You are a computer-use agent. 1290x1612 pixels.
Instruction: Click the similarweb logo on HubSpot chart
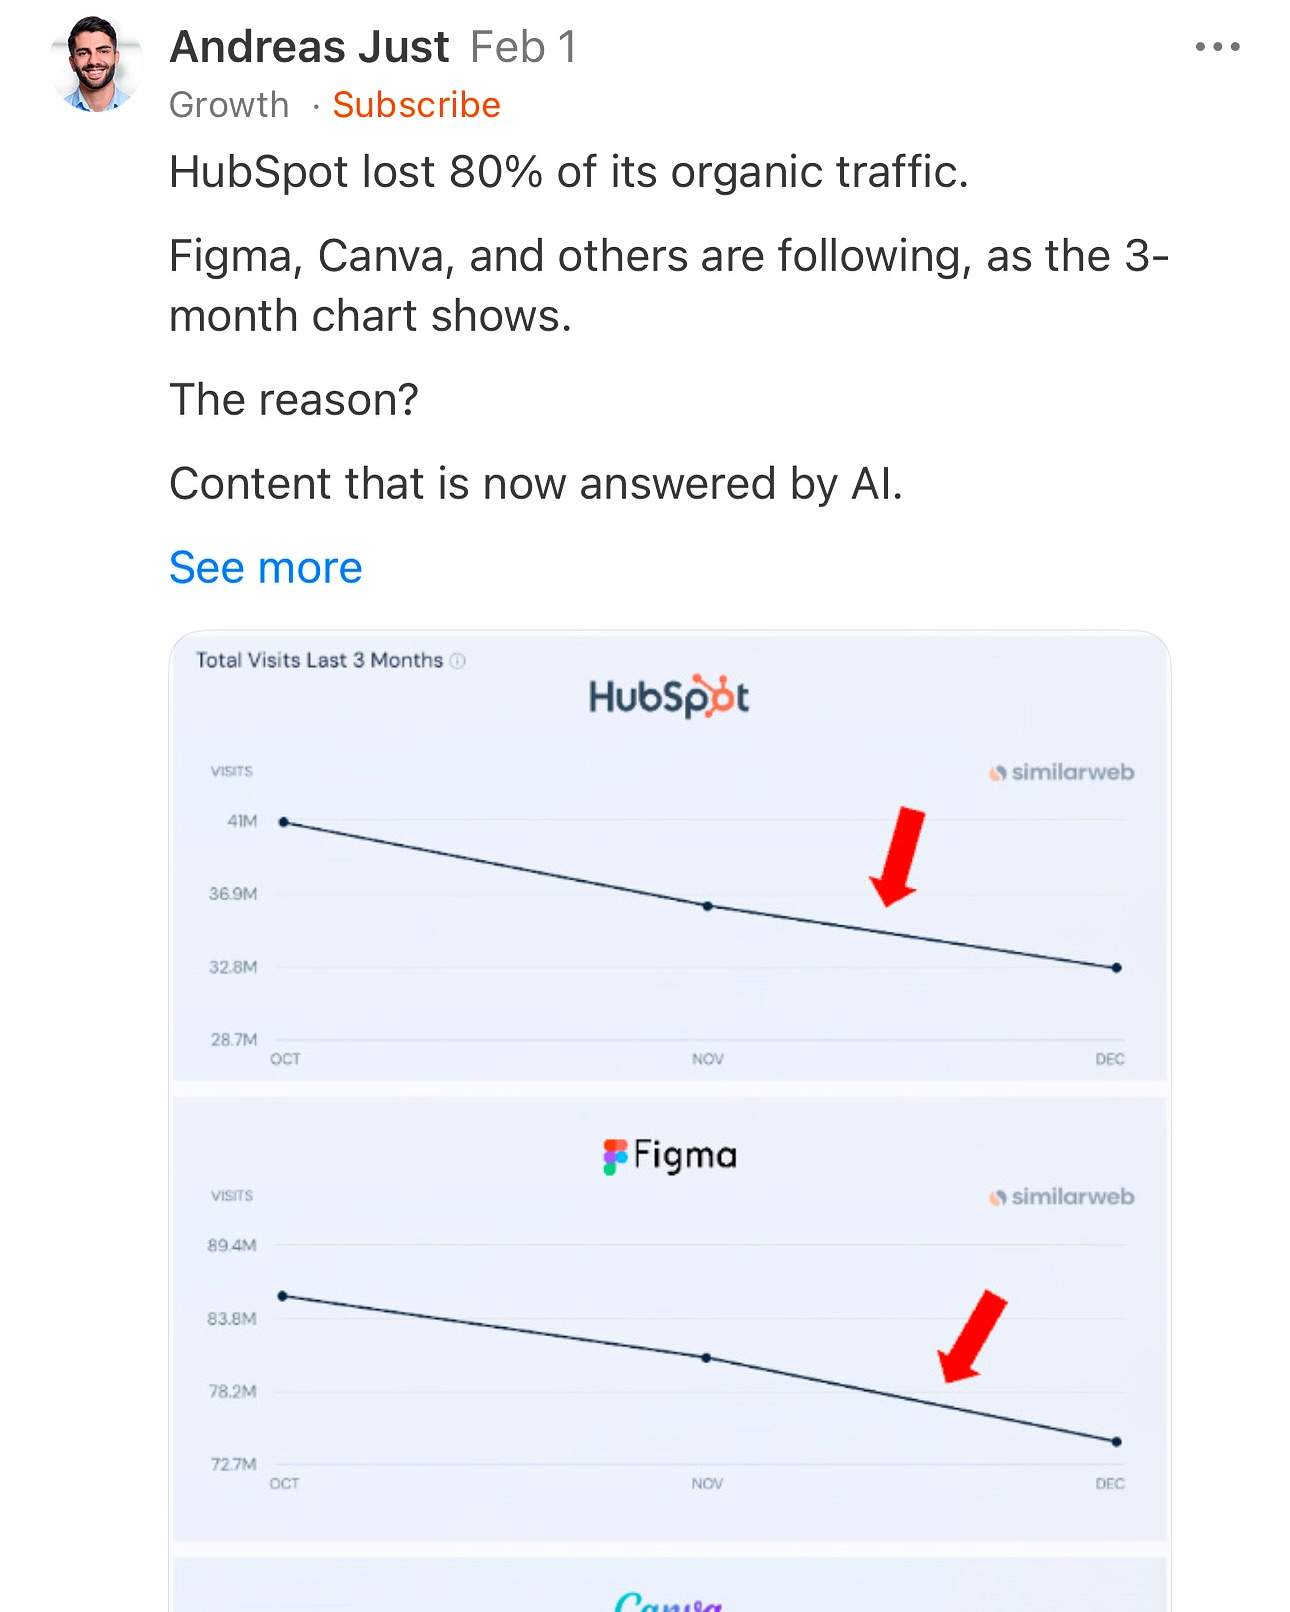tap(1062, 772)
